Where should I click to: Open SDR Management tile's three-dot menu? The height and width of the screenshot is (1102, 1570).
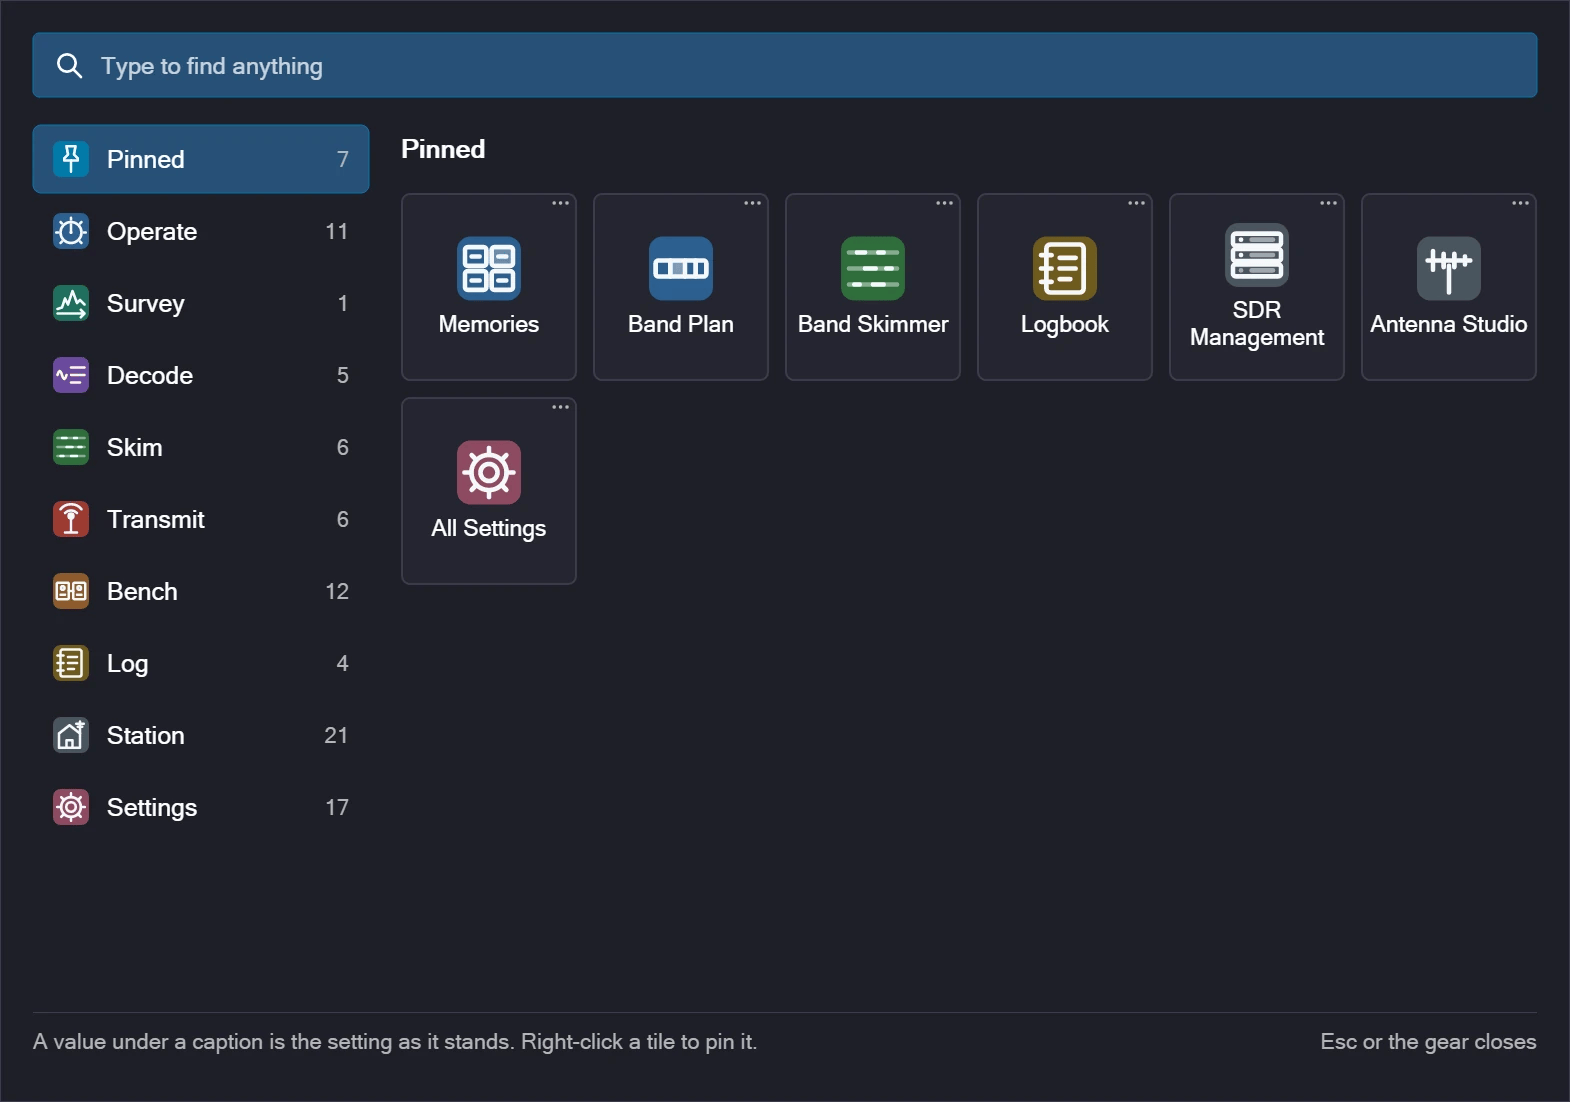click(1329, 203)
